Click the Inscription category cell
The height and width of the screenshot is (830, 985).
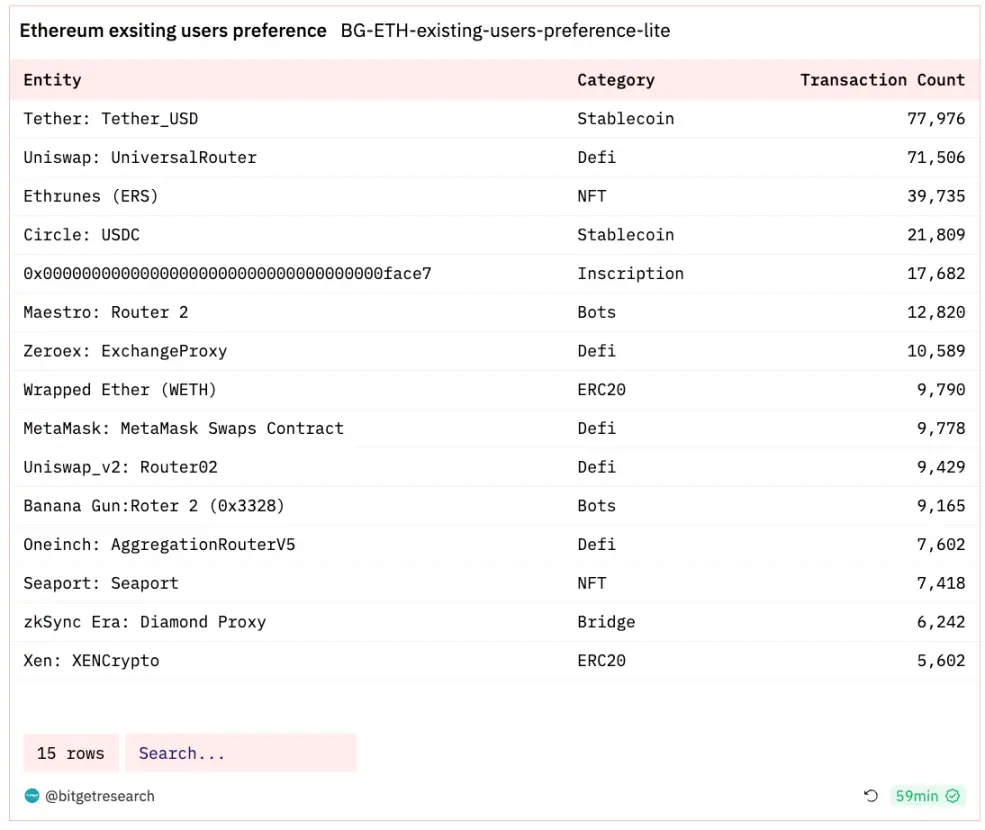[x=630, y=273]
